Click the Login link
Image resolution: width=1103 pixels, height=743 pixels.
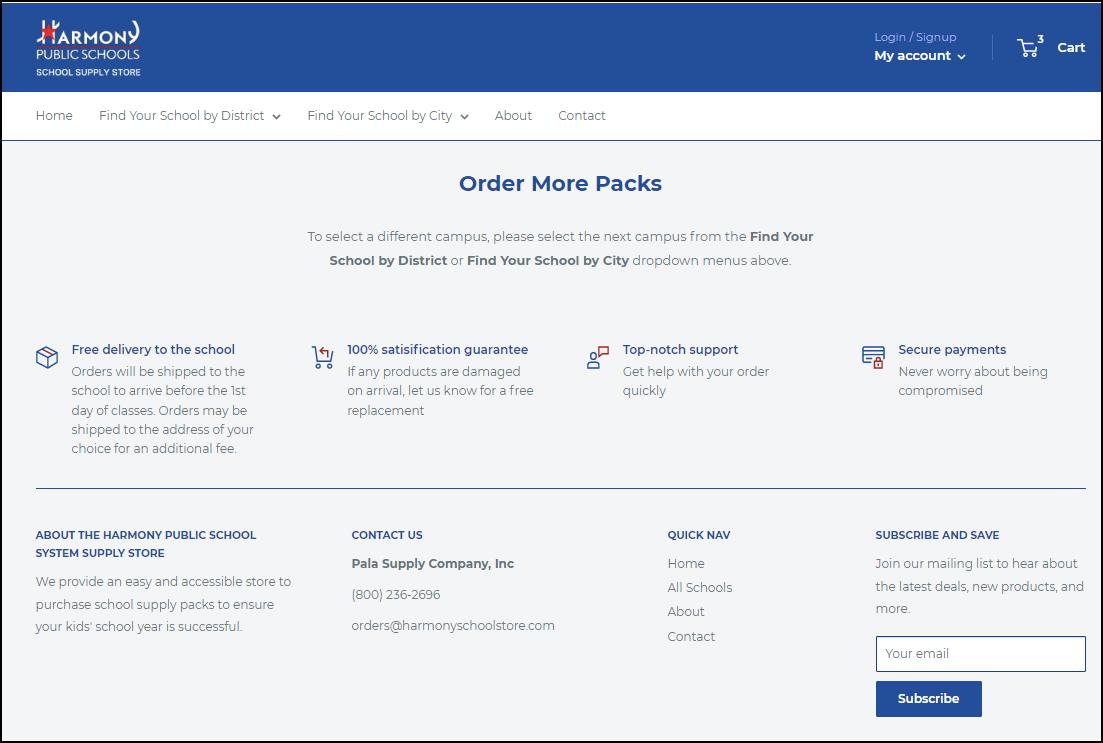[x=890, y=37]
